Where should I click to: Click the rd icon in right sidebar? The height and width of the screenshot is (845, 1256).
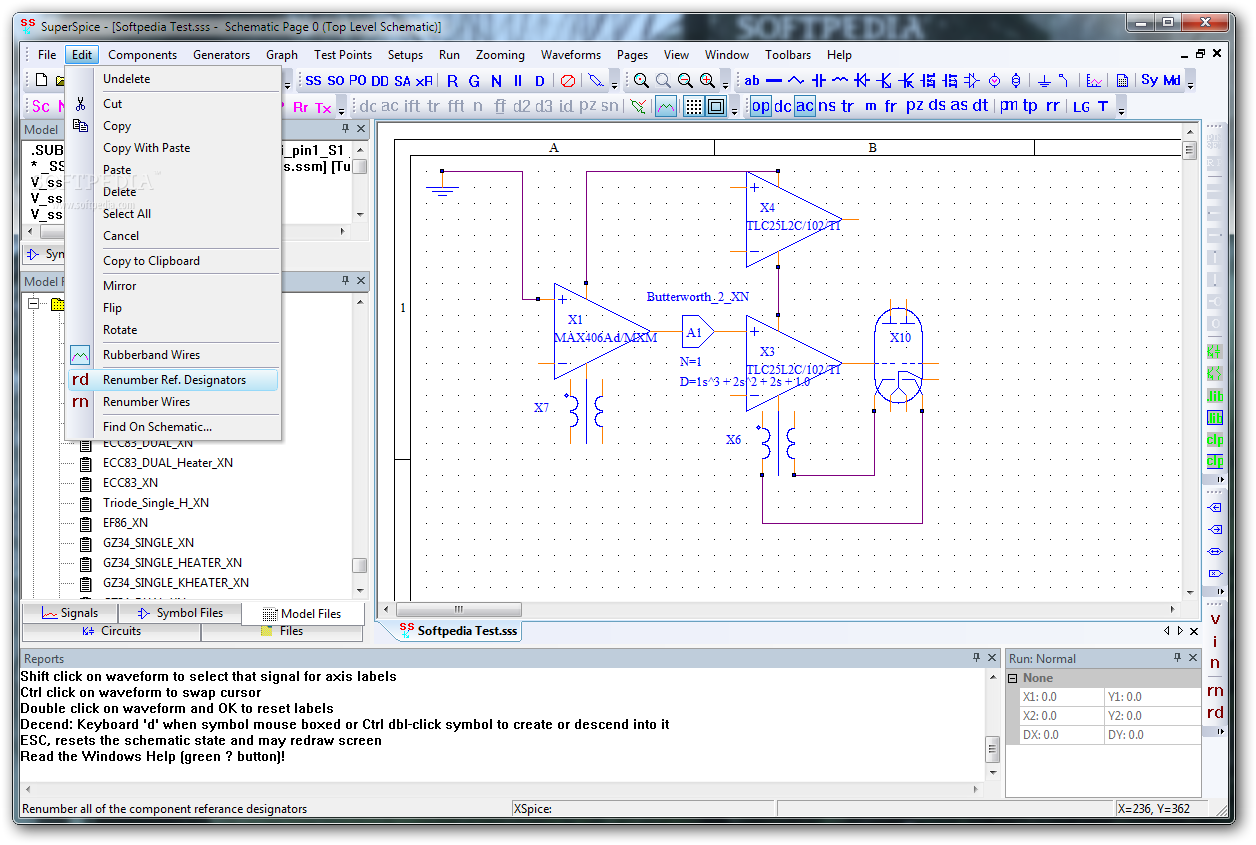pos(1215,712)
